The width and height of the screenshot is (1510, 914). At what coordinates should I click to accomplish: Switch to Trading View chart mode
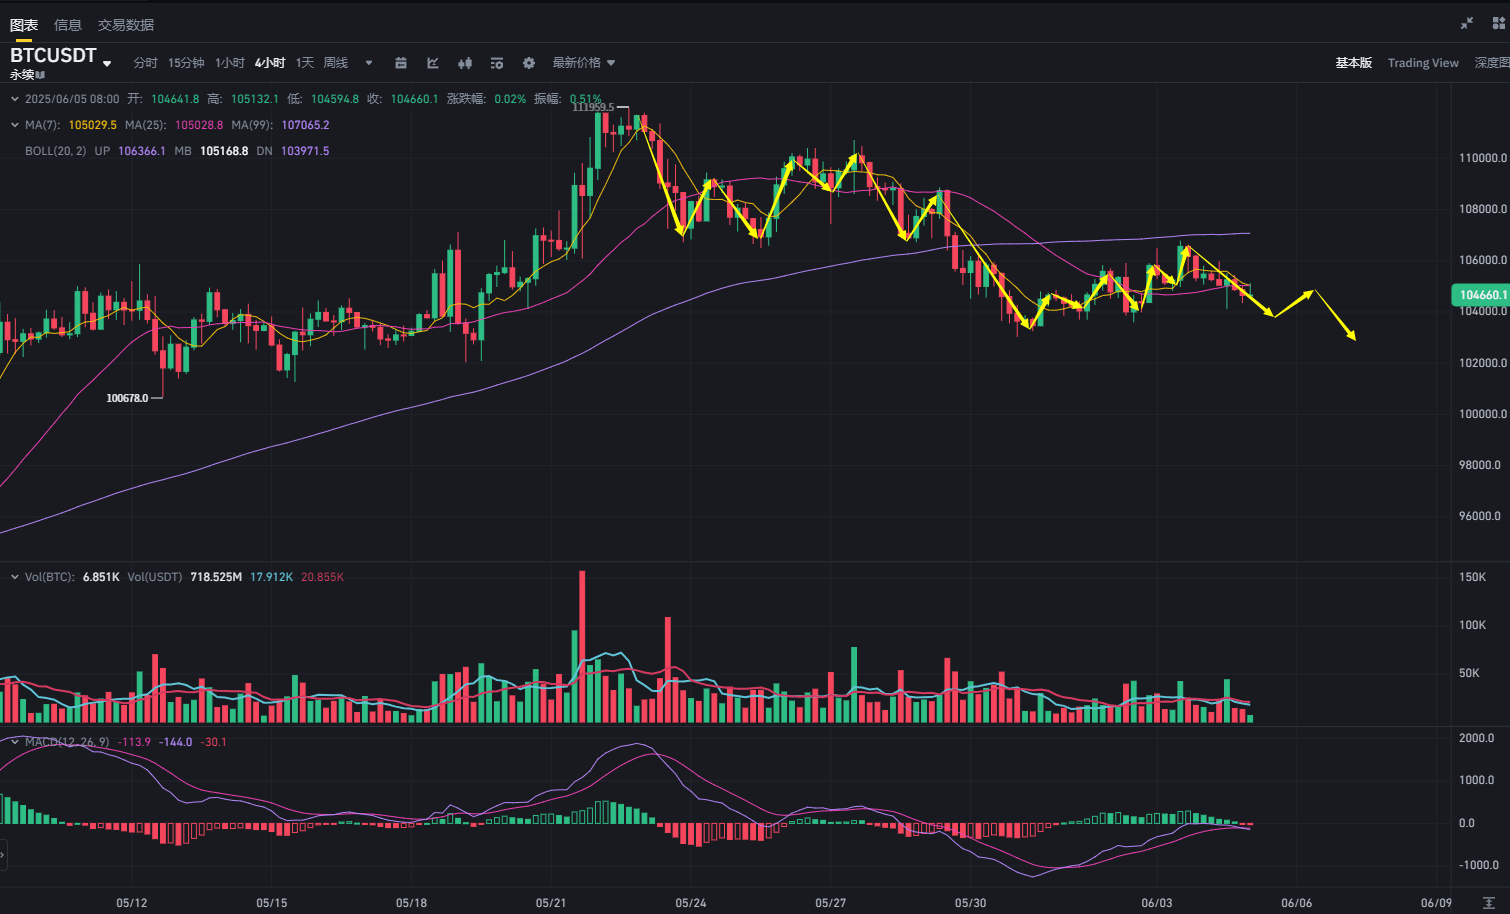1423,63
